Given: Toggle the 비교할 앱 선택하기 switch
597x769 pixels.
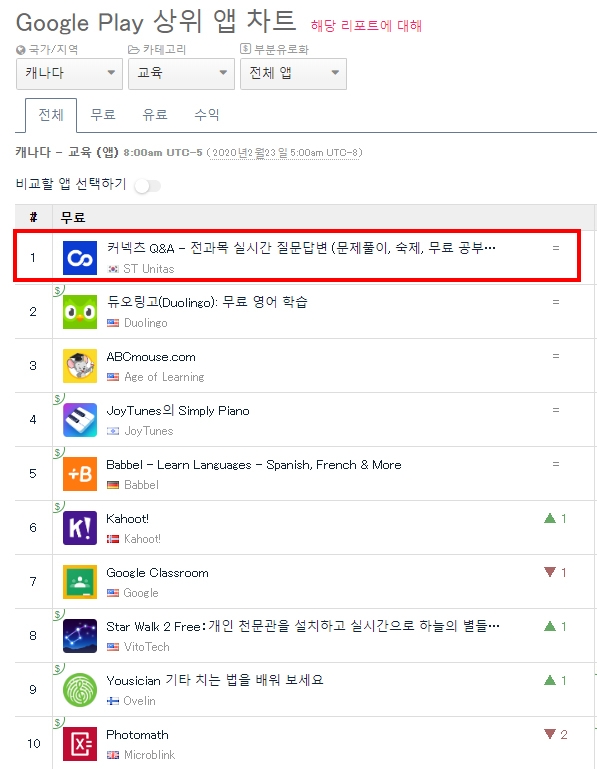Looking at the screenshot, I should coord(148,186).
